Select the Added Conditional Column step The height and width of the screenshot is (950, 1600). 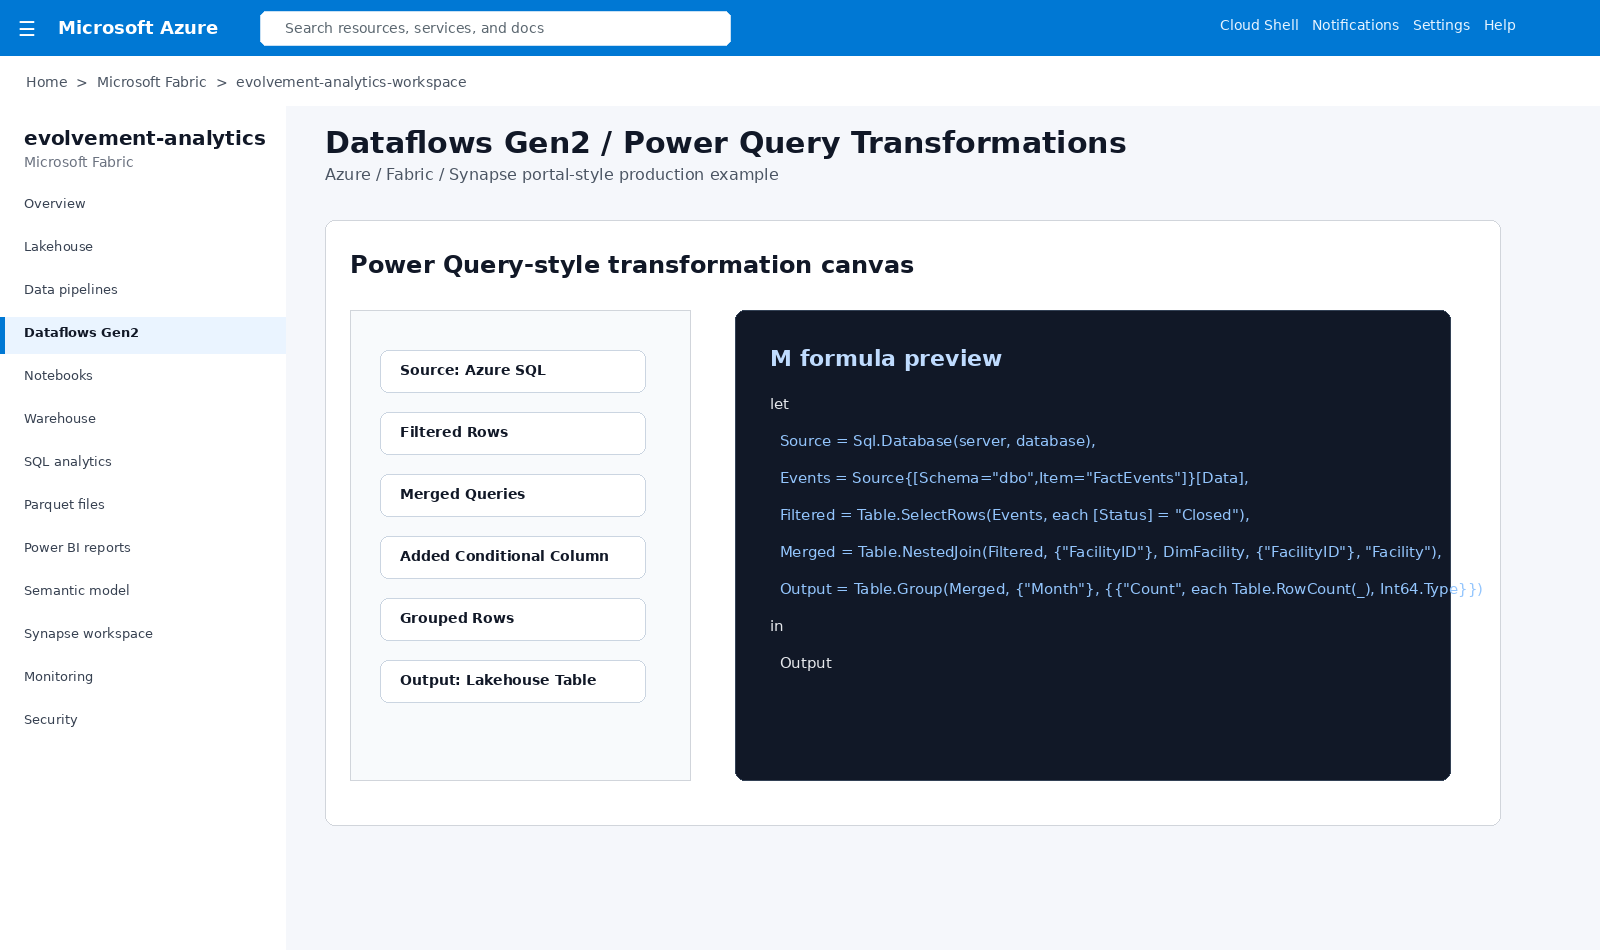[x=513, y=557]
